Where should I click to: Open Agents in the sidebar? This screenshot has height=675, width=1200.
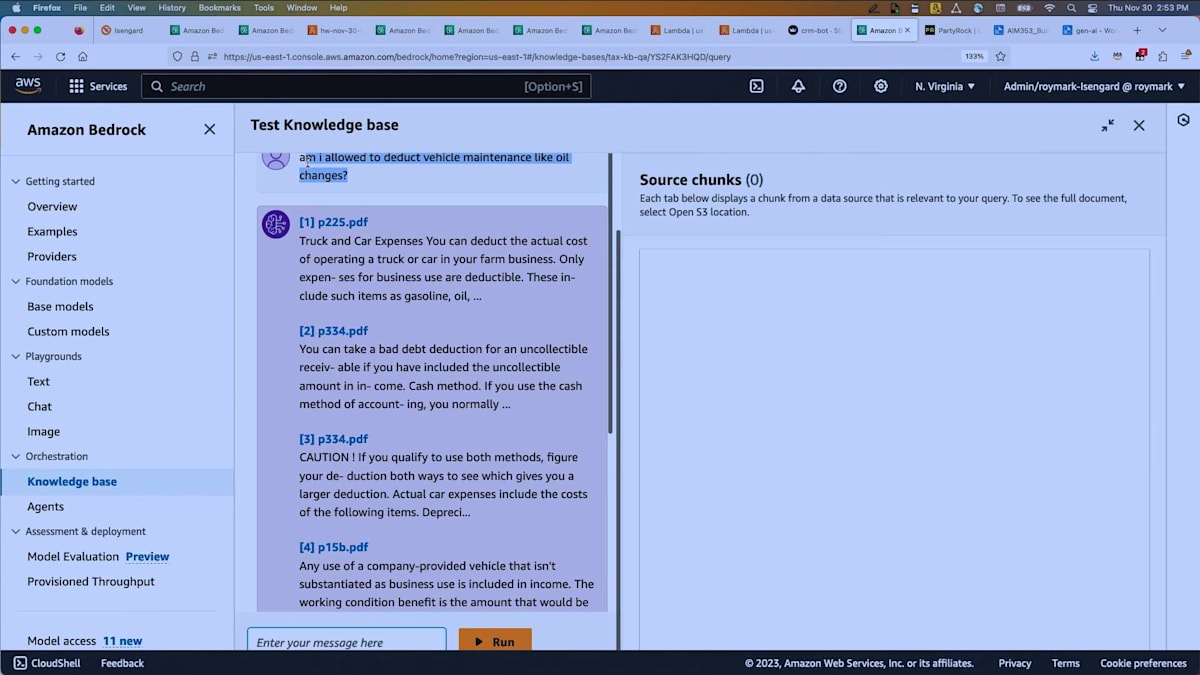[45, 506]
